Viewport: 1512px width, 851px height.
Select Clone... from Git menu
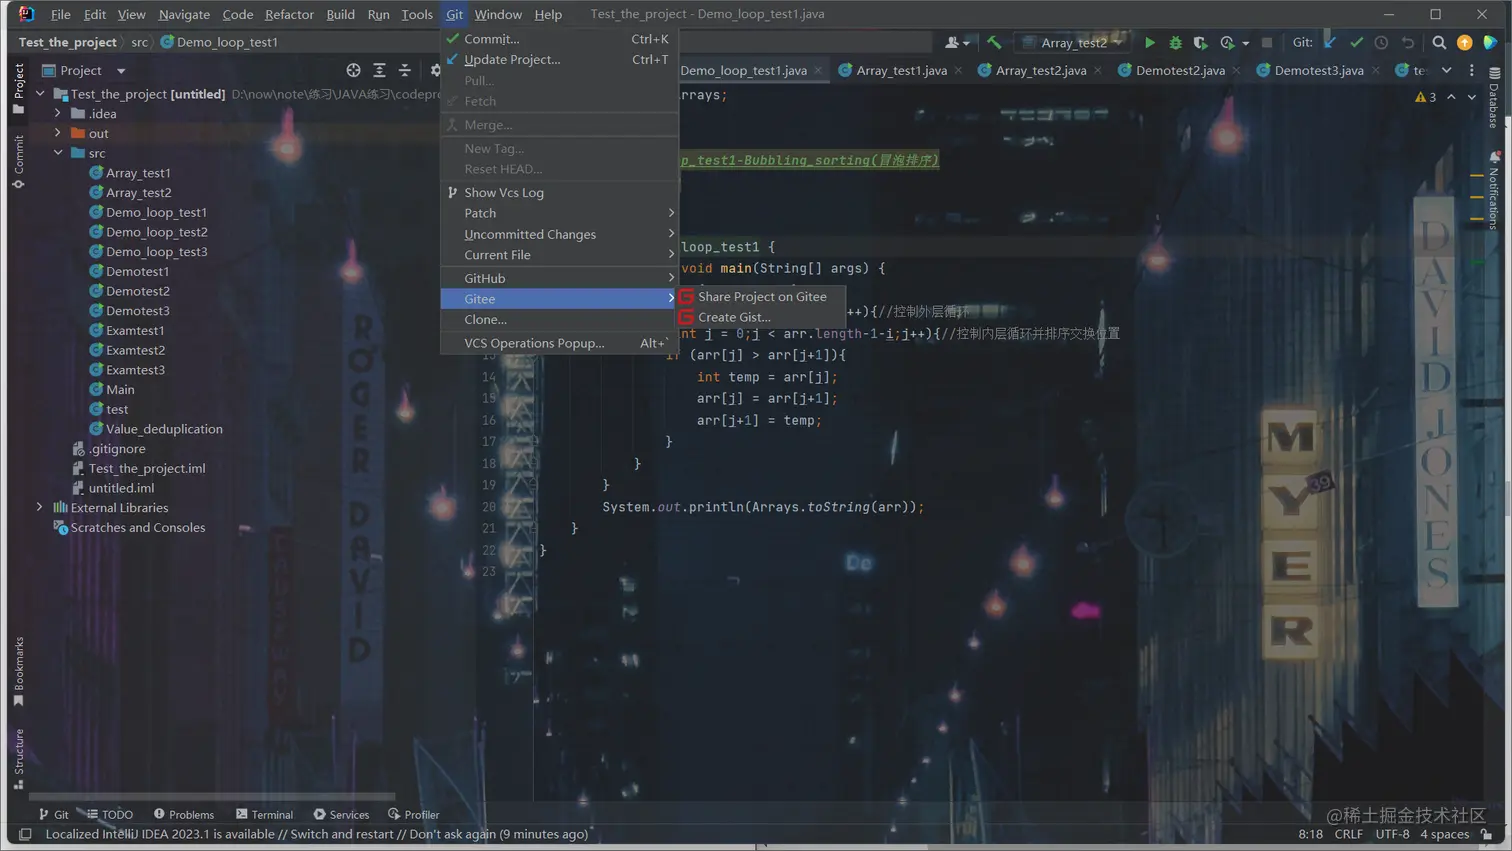coord(559,319)
